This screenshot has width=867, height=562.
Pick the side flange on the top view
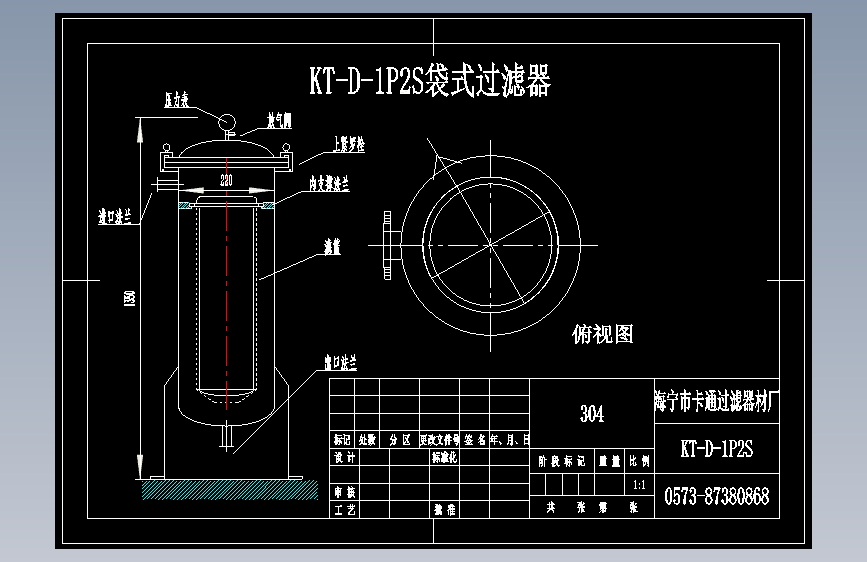tap(390, 245)
